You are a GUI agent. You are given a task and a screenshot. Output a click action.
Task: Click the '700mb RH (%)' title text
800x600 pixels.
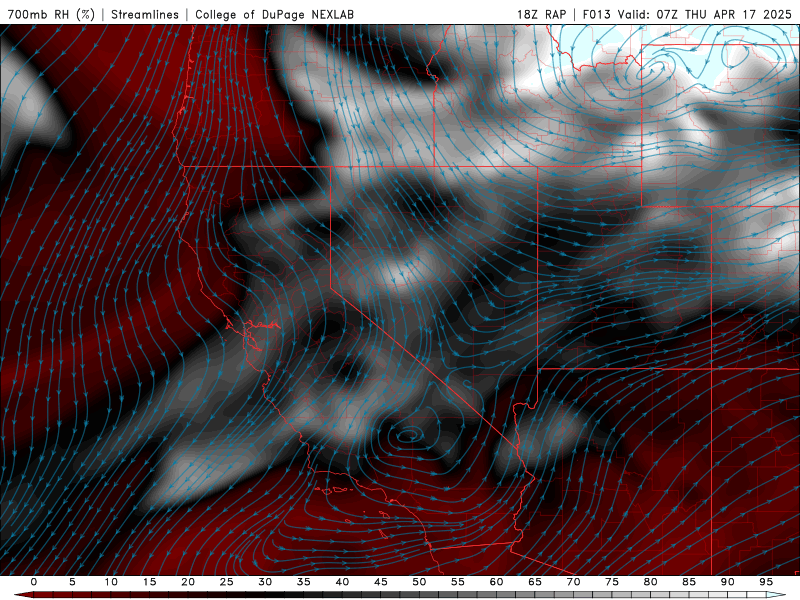[x=52, y=14]
